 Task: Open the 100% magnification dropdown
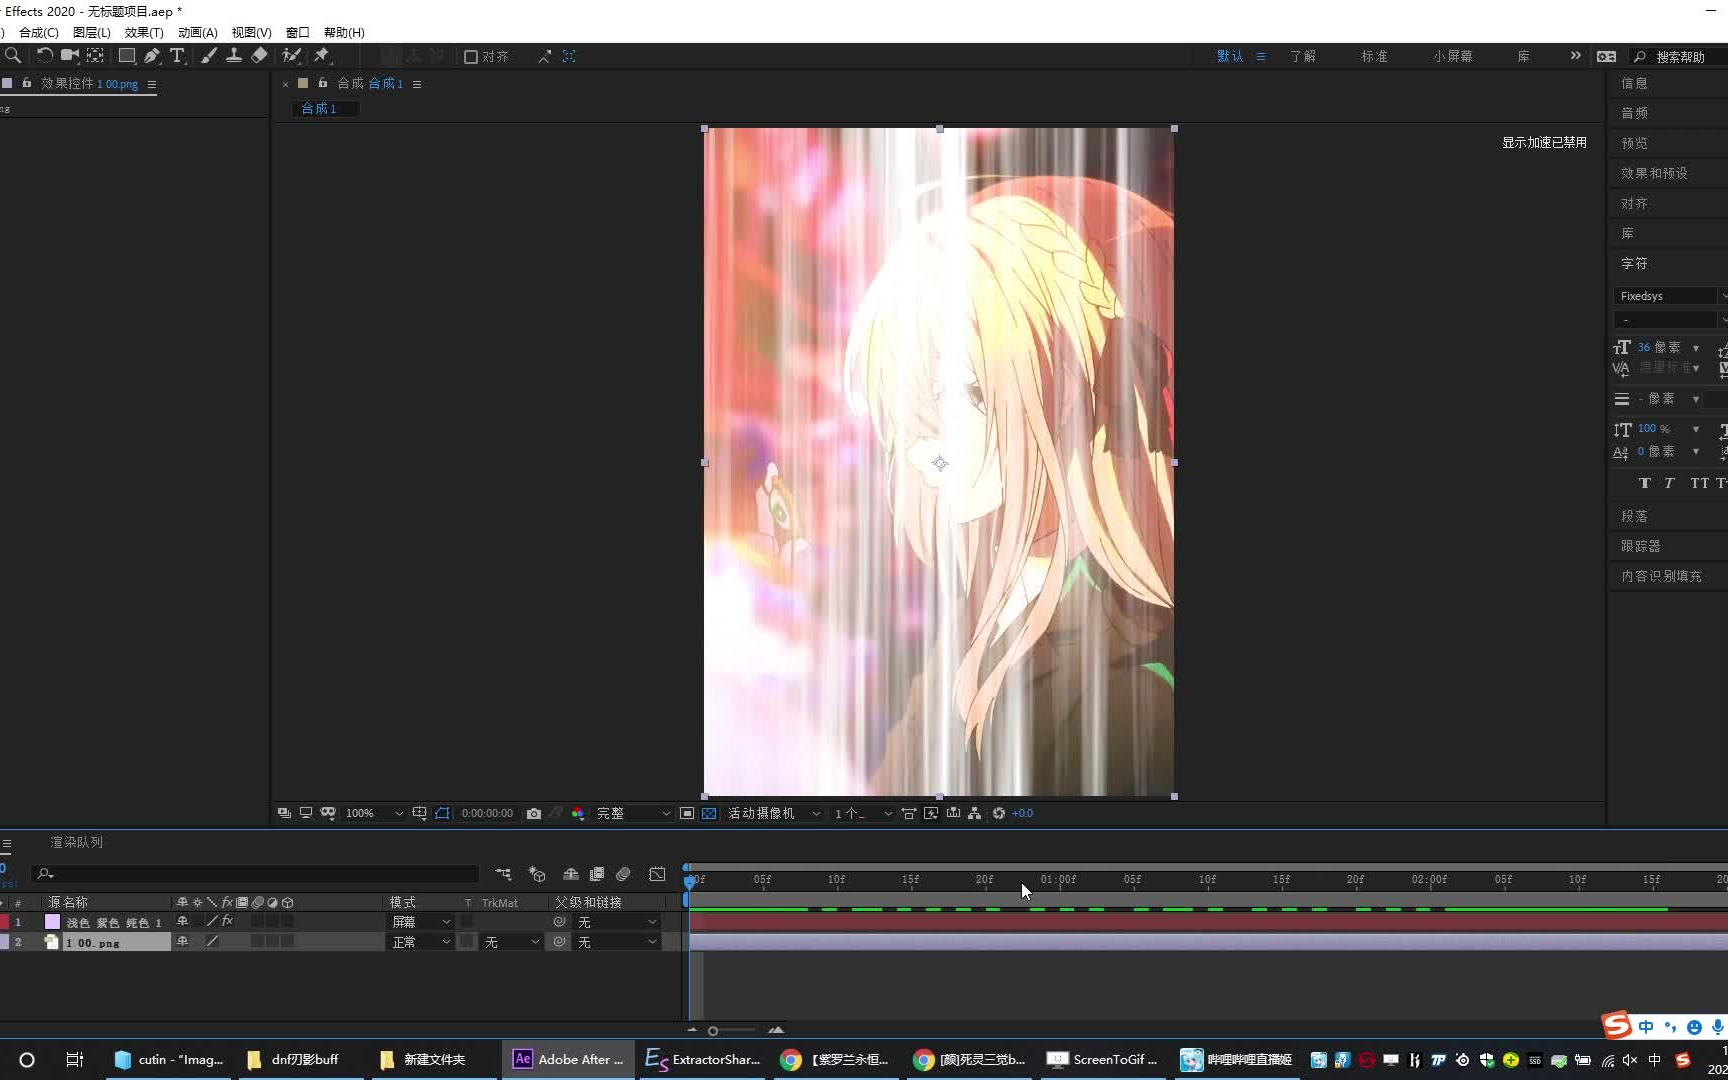374,814
